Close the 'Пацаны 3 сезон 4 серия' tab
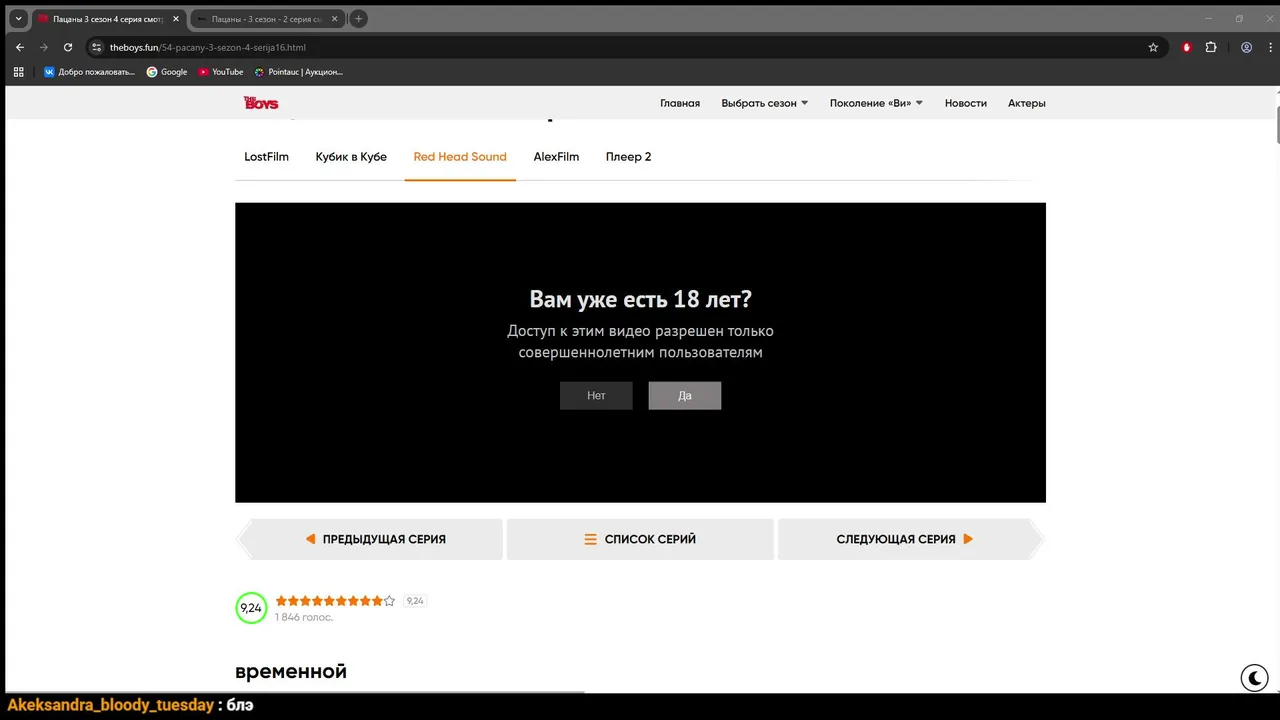This screenshot has width=1280, height=720. pos(175,19)
